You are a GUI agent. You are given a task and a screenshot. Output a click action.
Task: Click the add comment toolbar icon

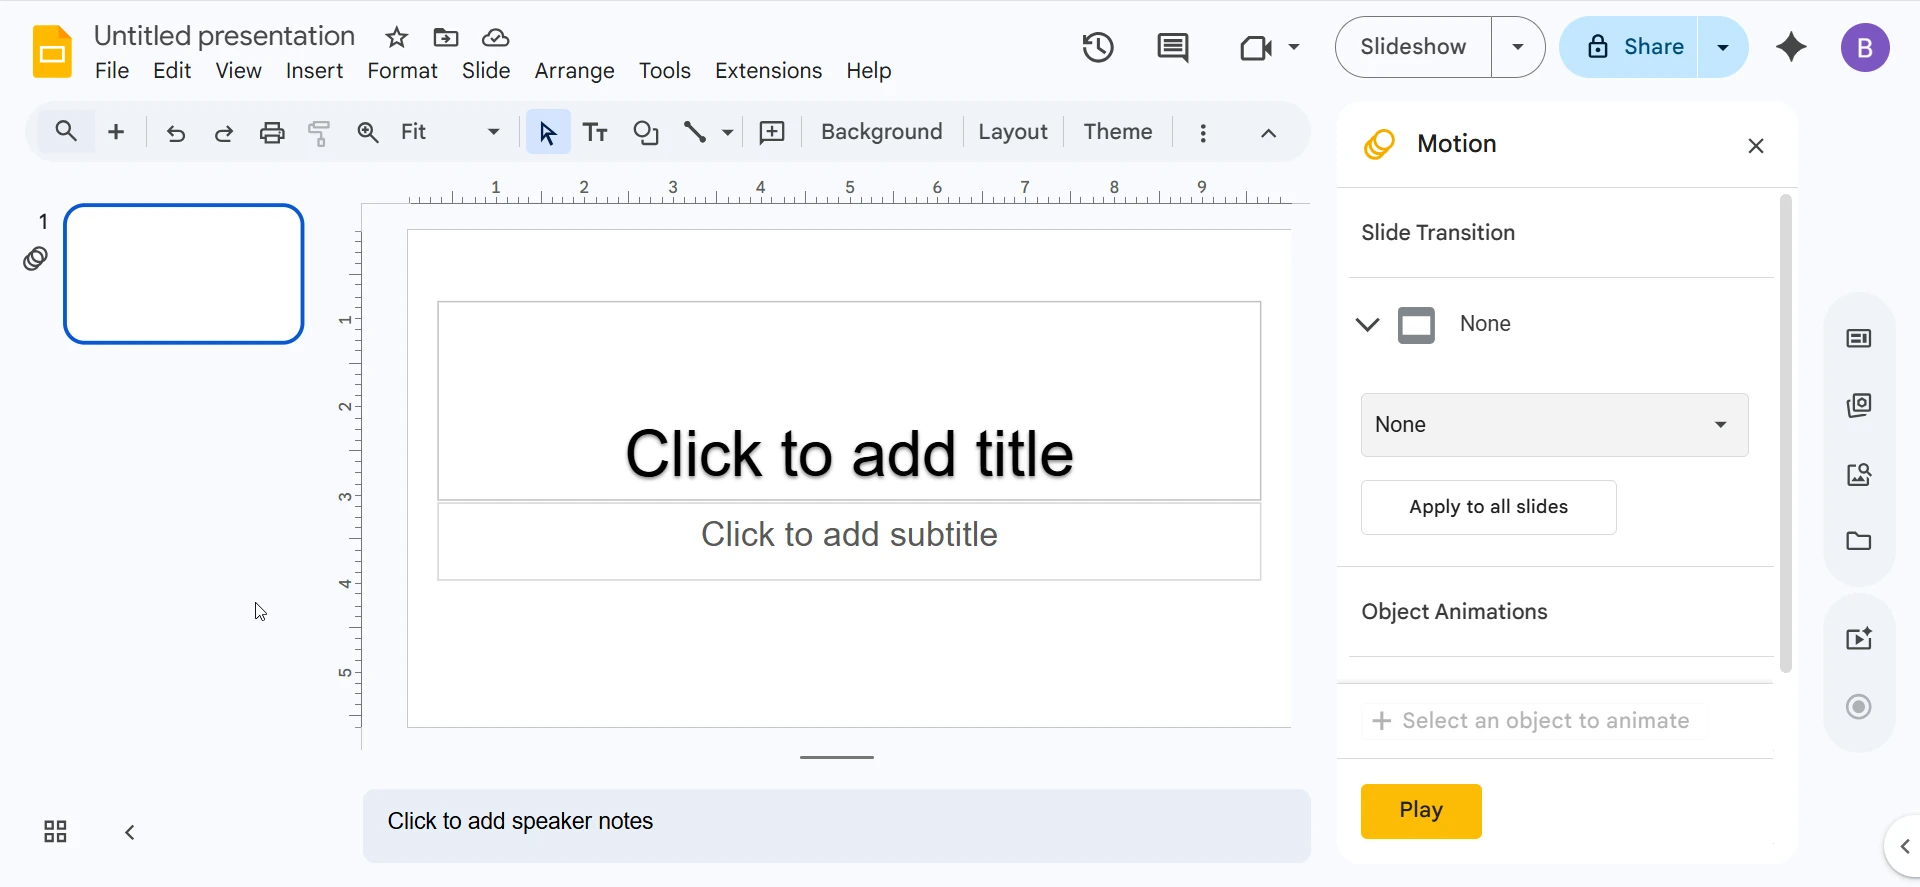(772, 132)
